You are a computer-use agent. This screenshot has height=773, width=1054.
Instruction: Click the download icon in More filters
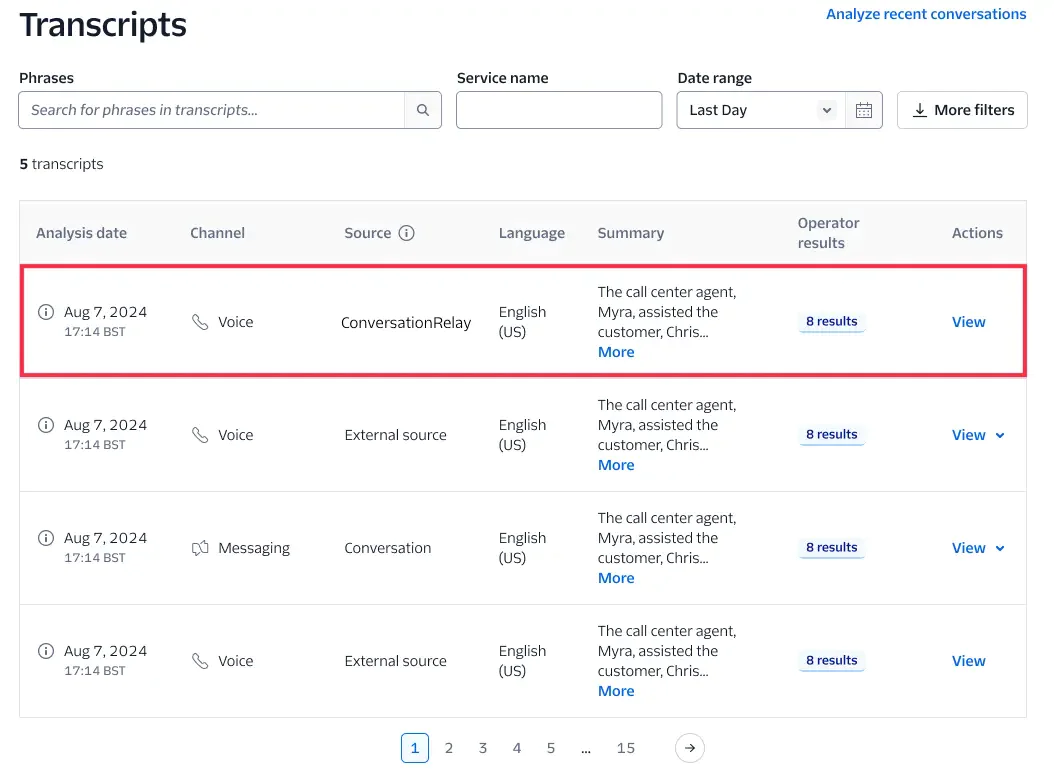[x=920, y=110]
